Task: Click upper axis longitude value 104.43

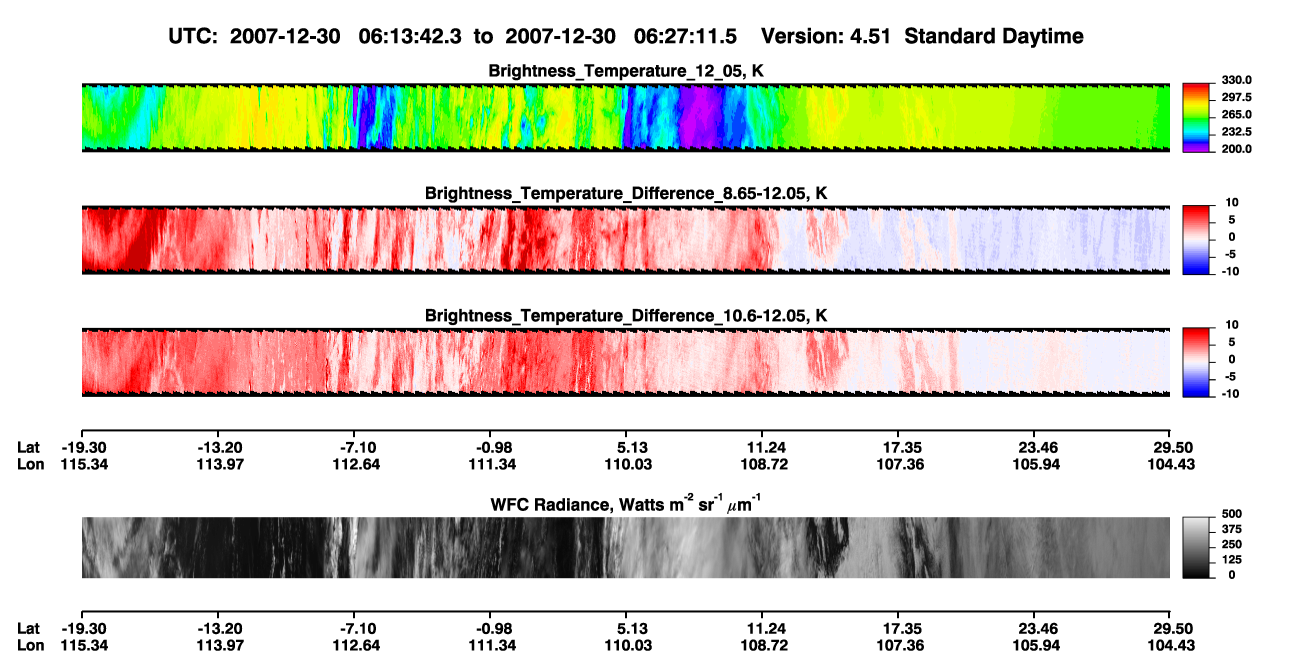Action: pyautogui.click(x=1171, y=464)
